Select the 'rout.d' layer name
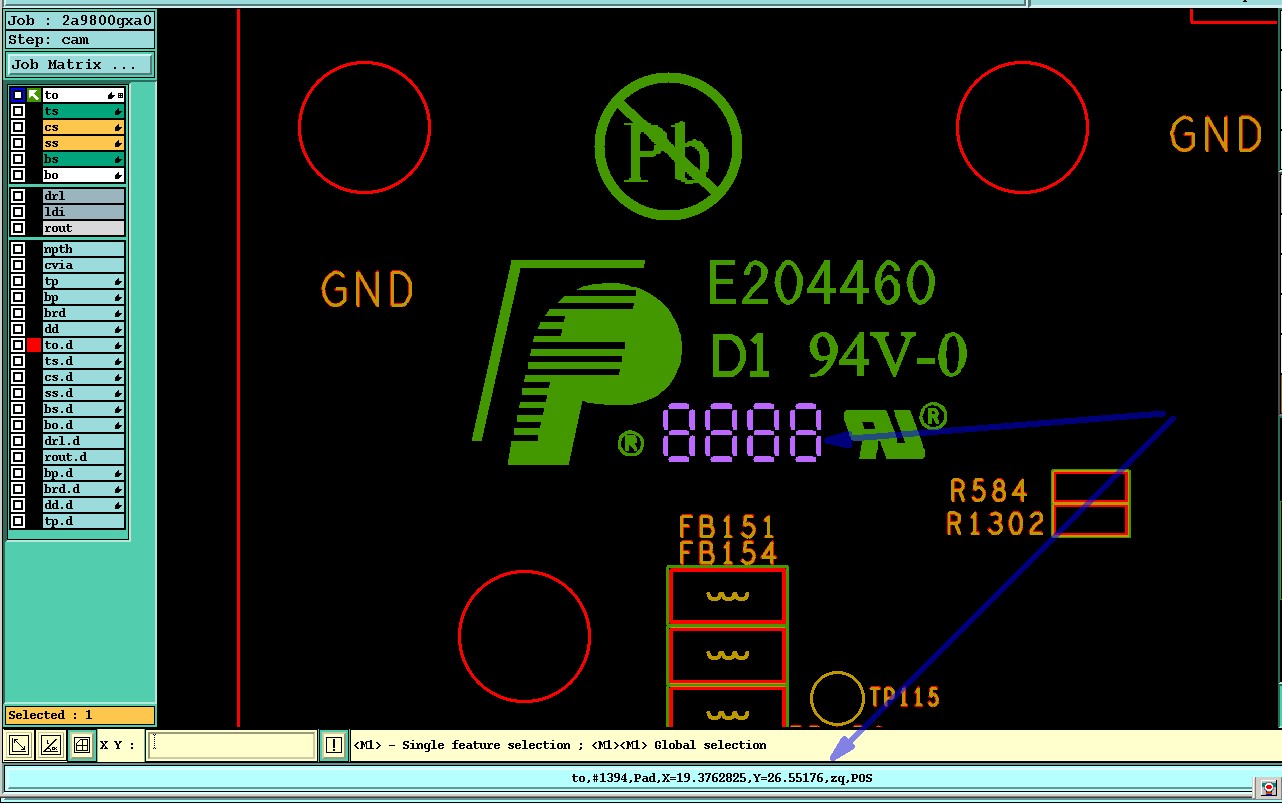The height and width of the screenshot is (804, 1282). point(83,457)
